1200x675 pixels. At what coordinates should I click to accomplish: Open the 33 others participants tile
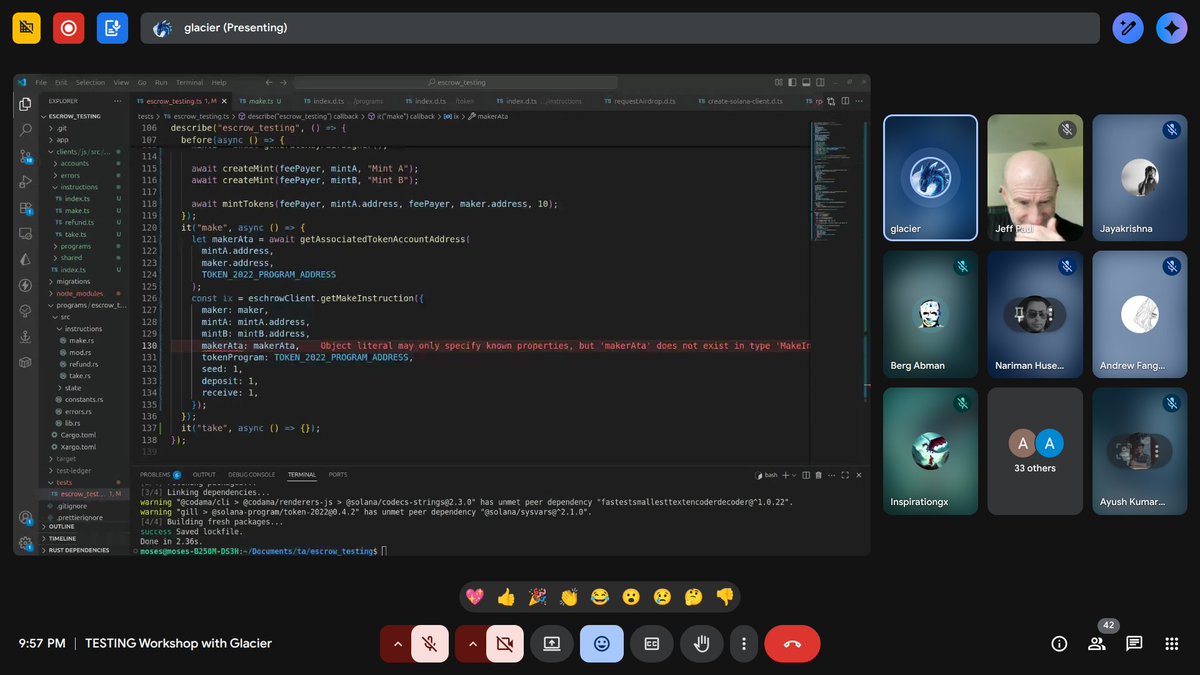(1035, 451)
